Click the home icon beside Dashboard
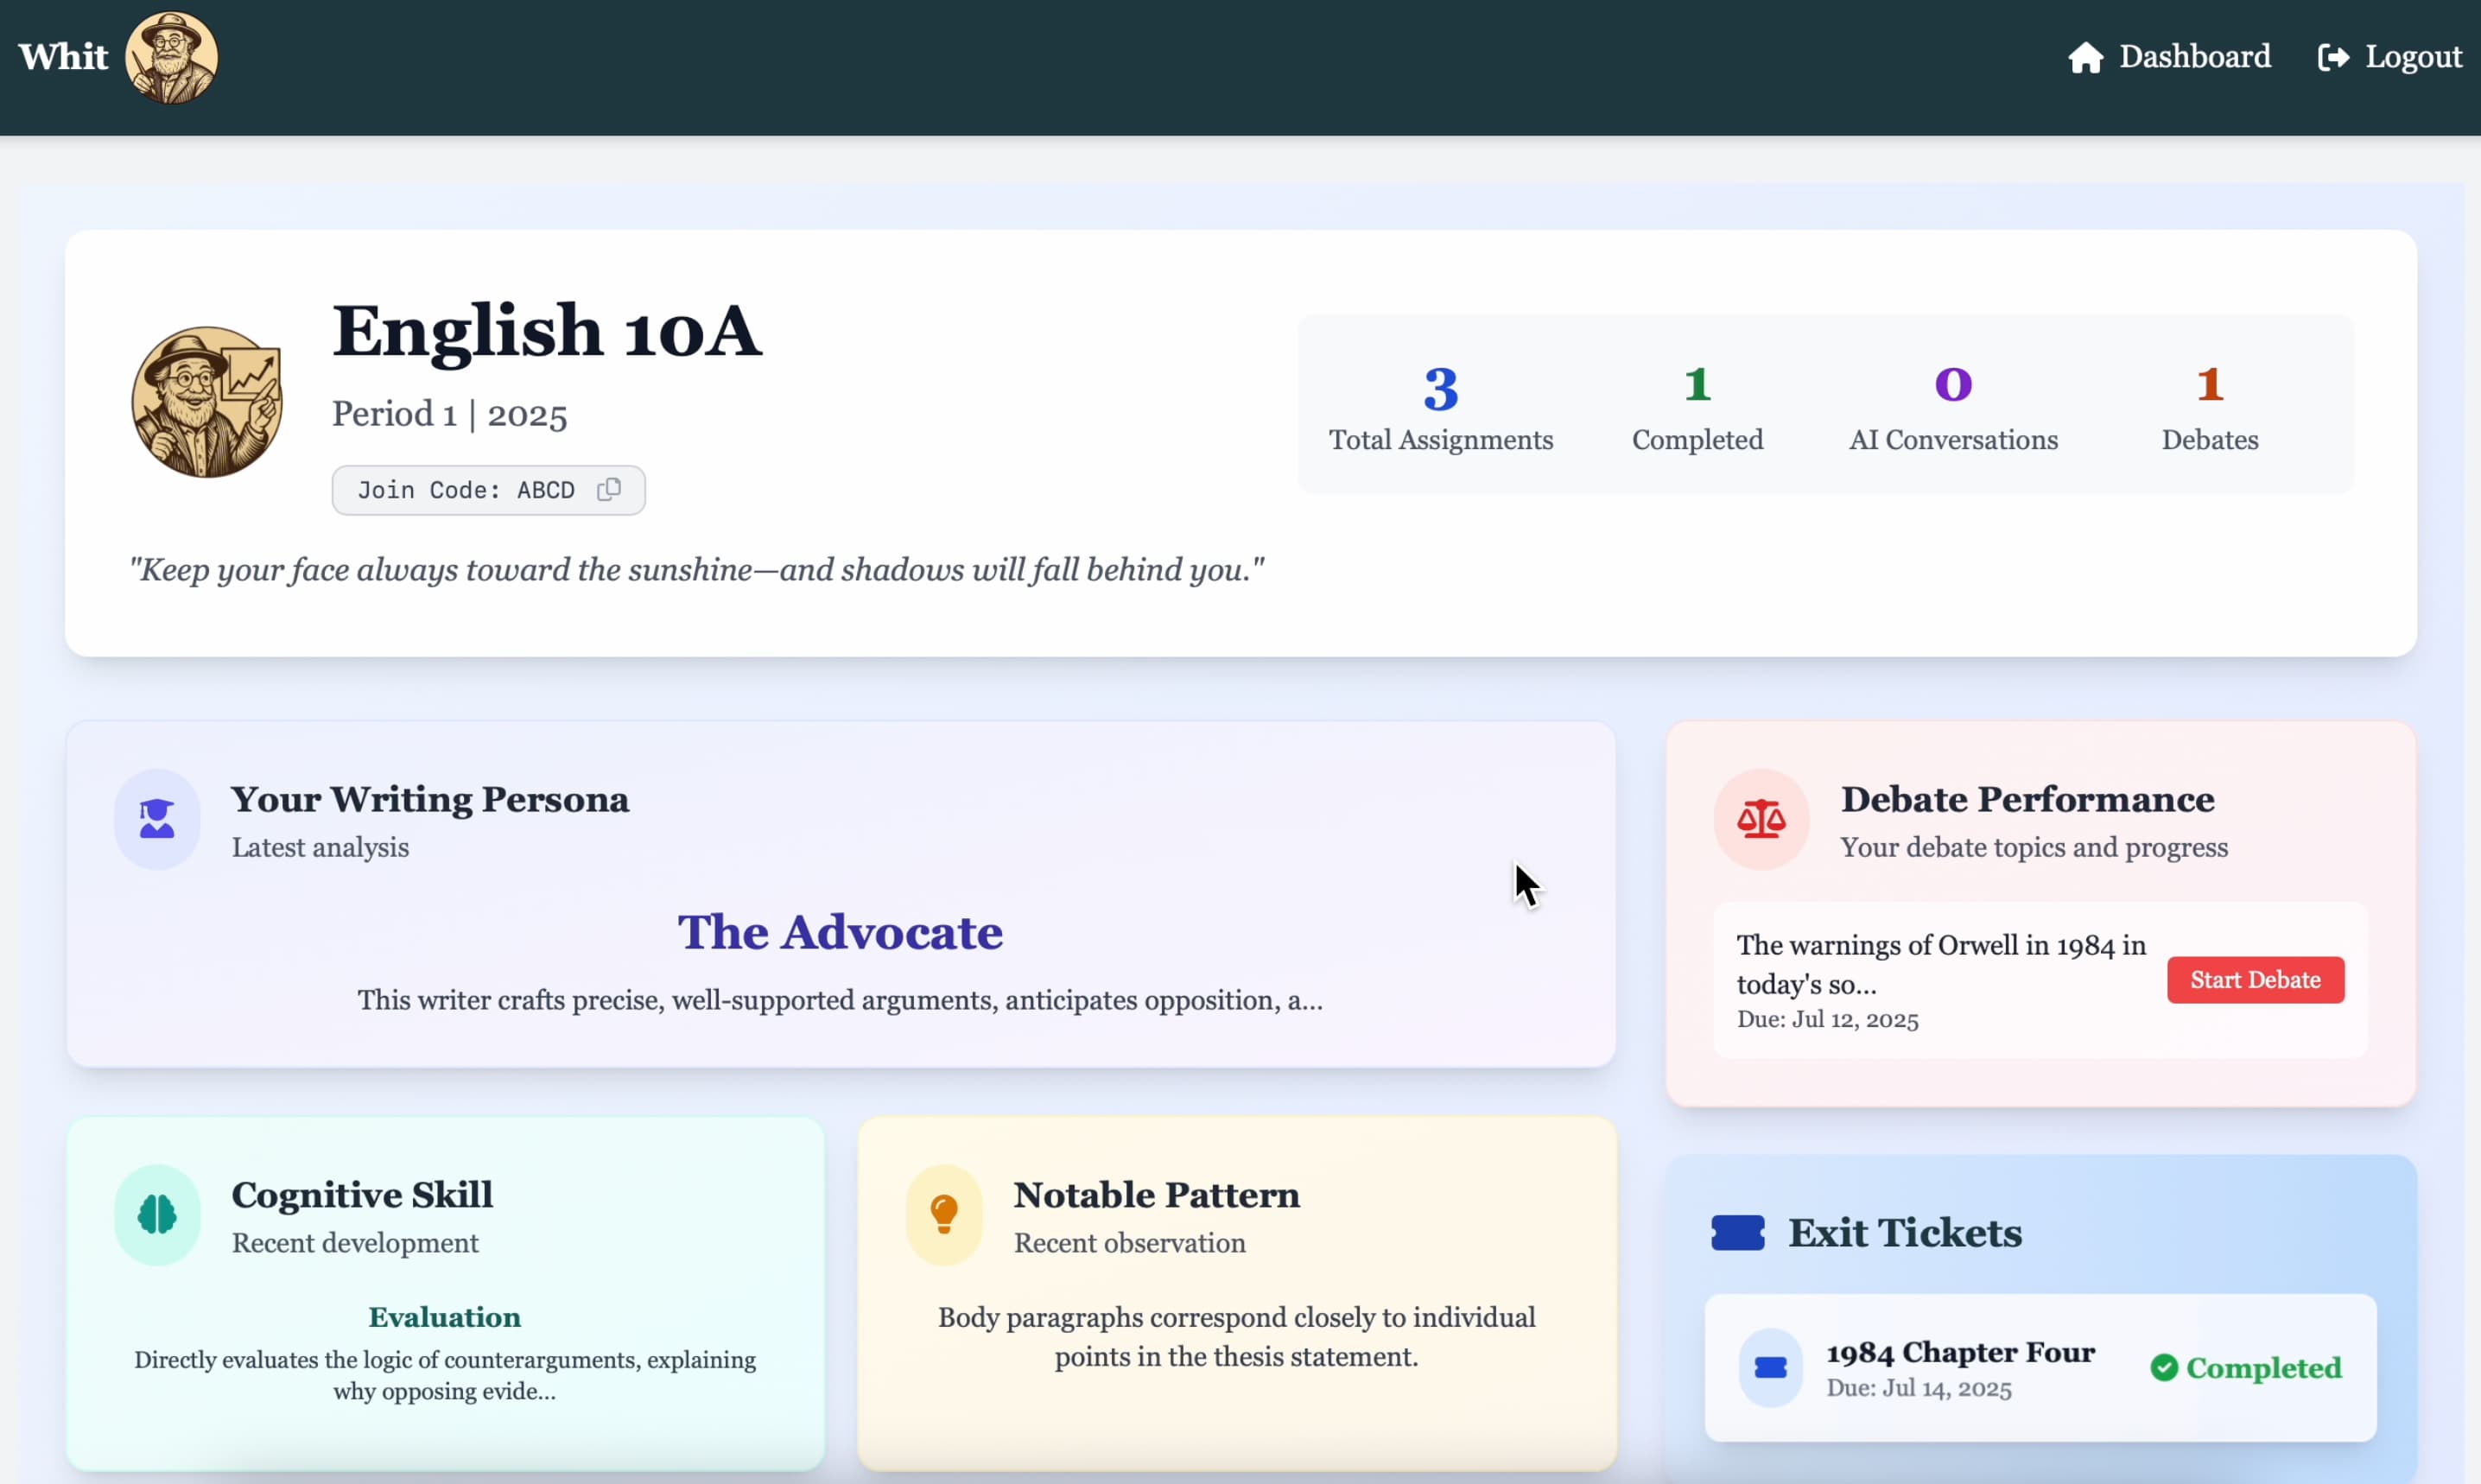2481x1484 pixels. coord(2086,57)
